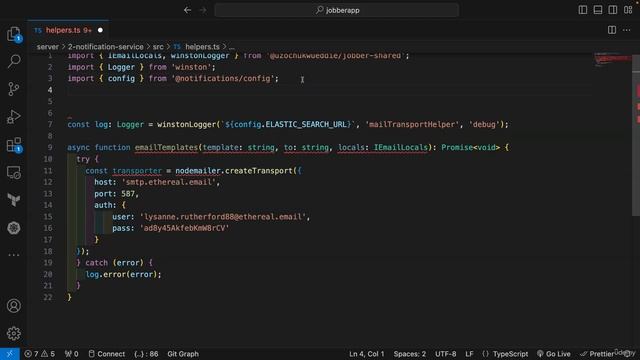Click the Prettier status item
Viewport: 640px width, 360px height.
tap(598, 354)
